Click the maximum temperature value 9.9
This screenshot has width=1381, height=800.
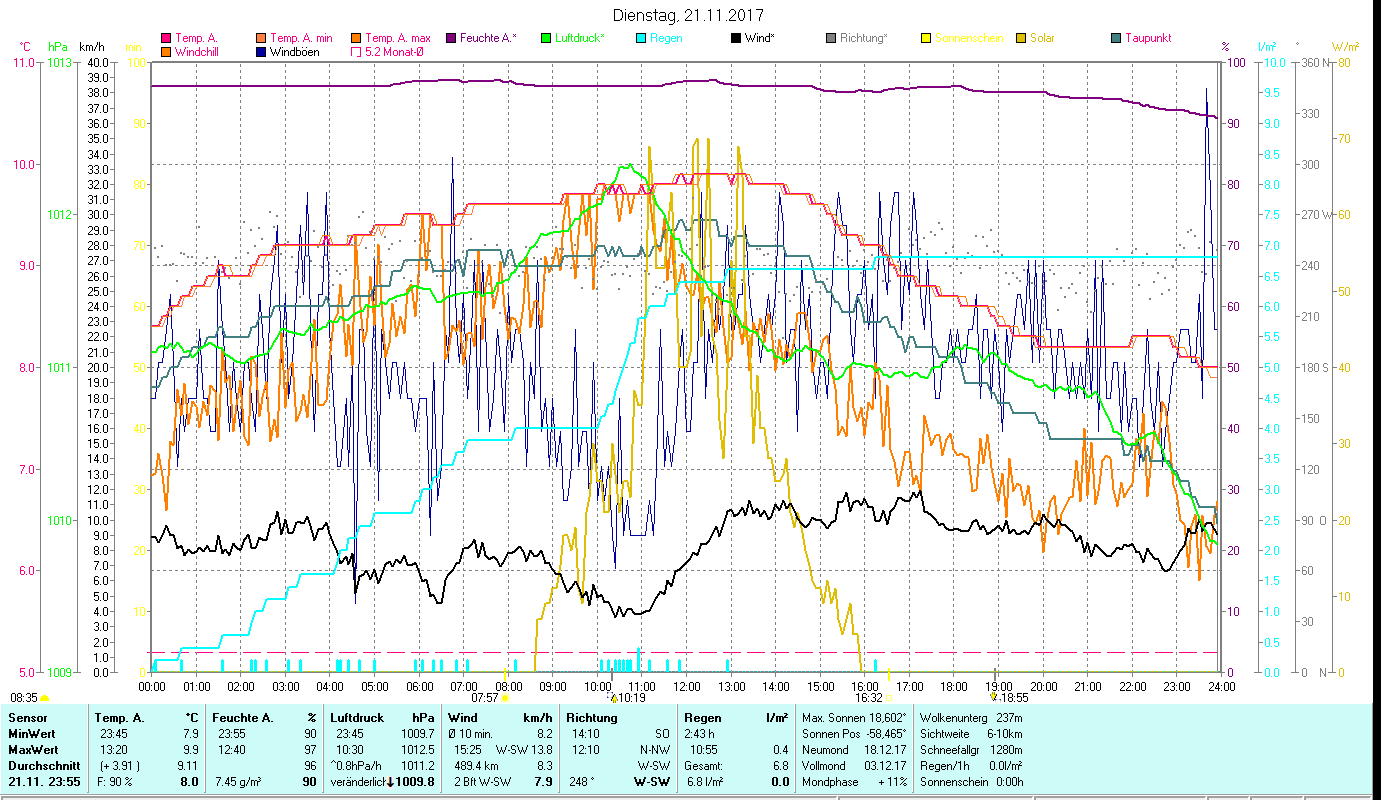(191, 750)
